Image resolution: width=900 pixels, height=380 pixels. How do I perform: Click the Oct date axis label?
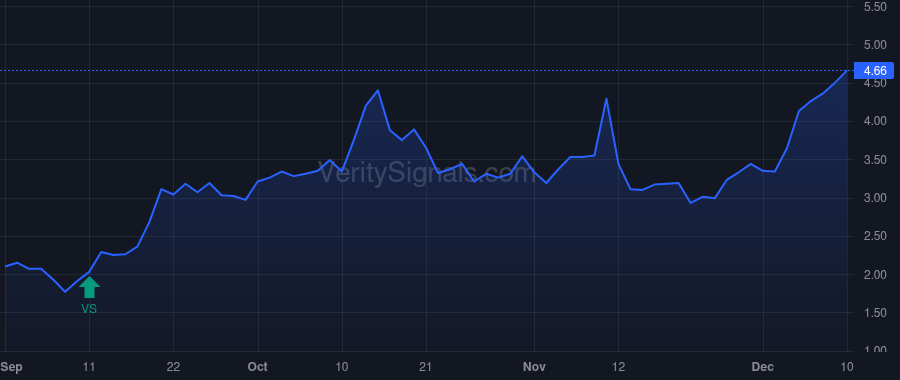[258, 367]
